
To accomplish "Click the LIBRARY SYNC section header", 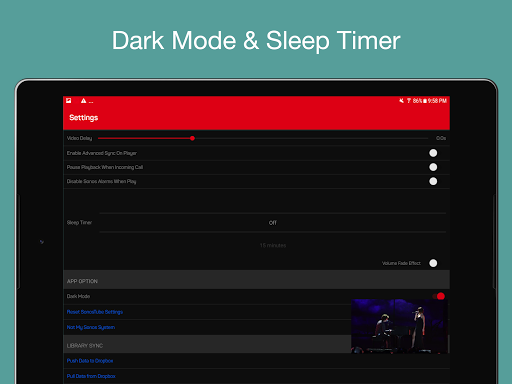I will [207, 344].
